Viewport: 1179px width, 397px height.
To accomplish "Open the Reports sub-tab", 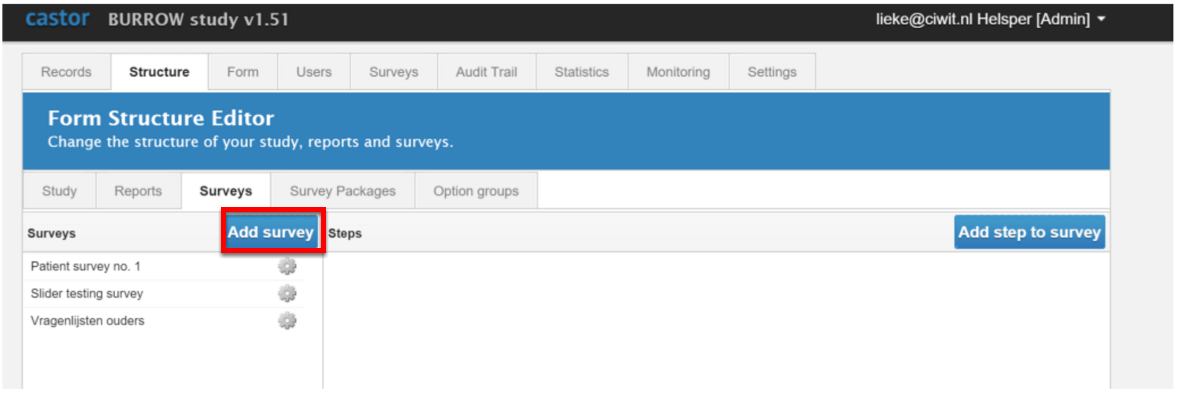I will (x=138, y=191).
